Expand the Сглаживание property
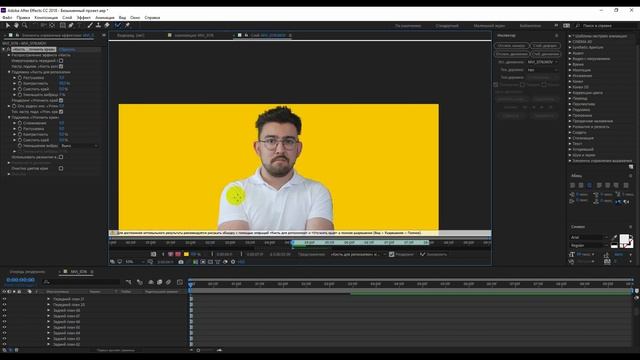 point(14,123)
